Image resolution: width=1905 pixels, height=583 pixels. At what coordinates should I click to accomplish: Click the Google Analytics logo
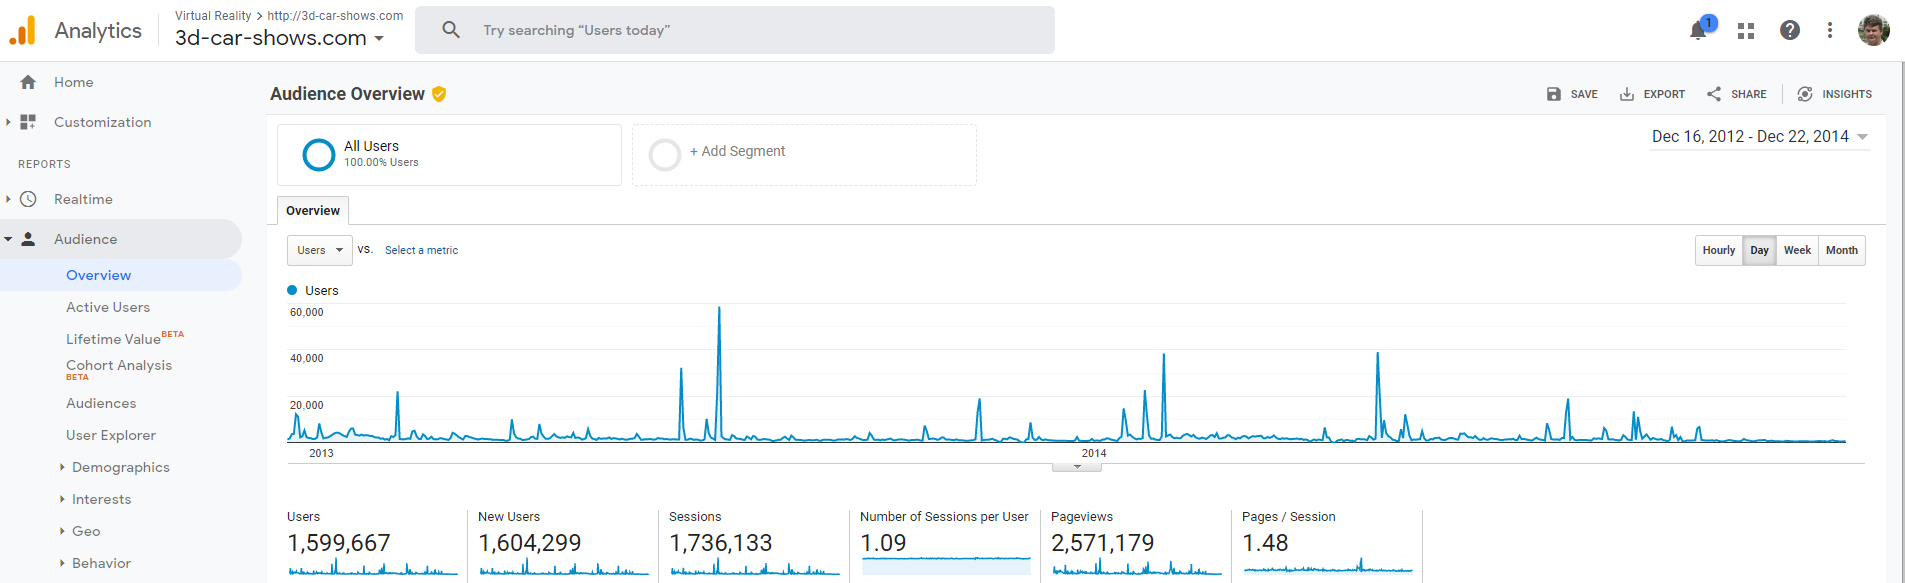tap(22, 31)
